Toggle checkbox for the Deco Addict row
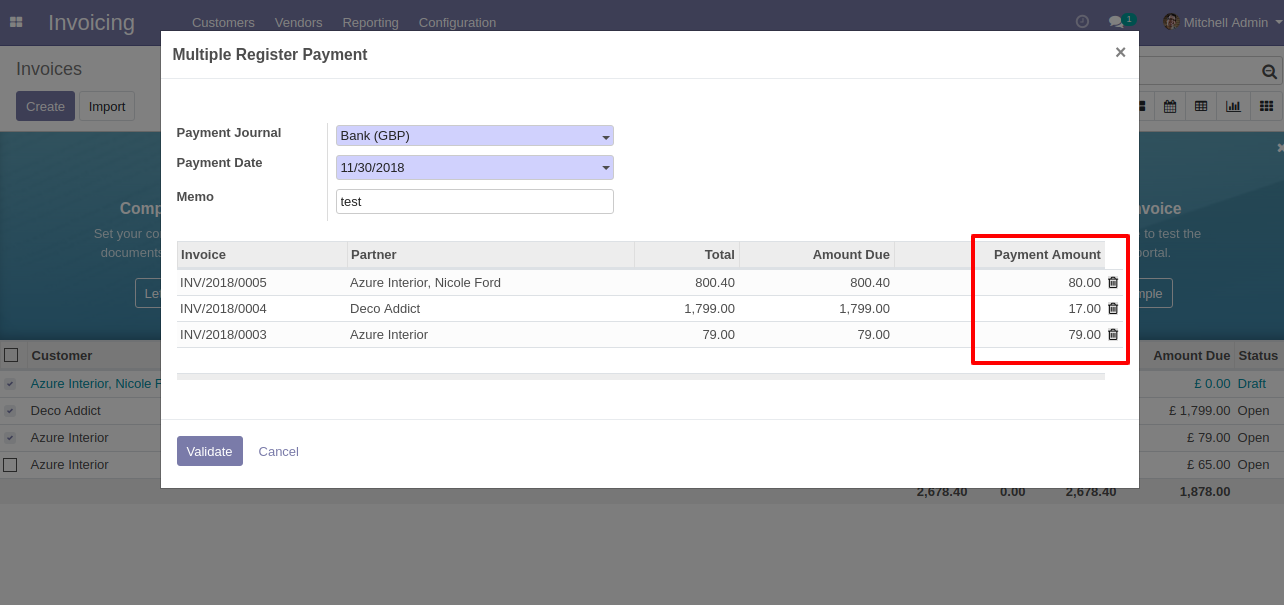The width and height of the screenshot is (1284, 605). click(10, 411)
